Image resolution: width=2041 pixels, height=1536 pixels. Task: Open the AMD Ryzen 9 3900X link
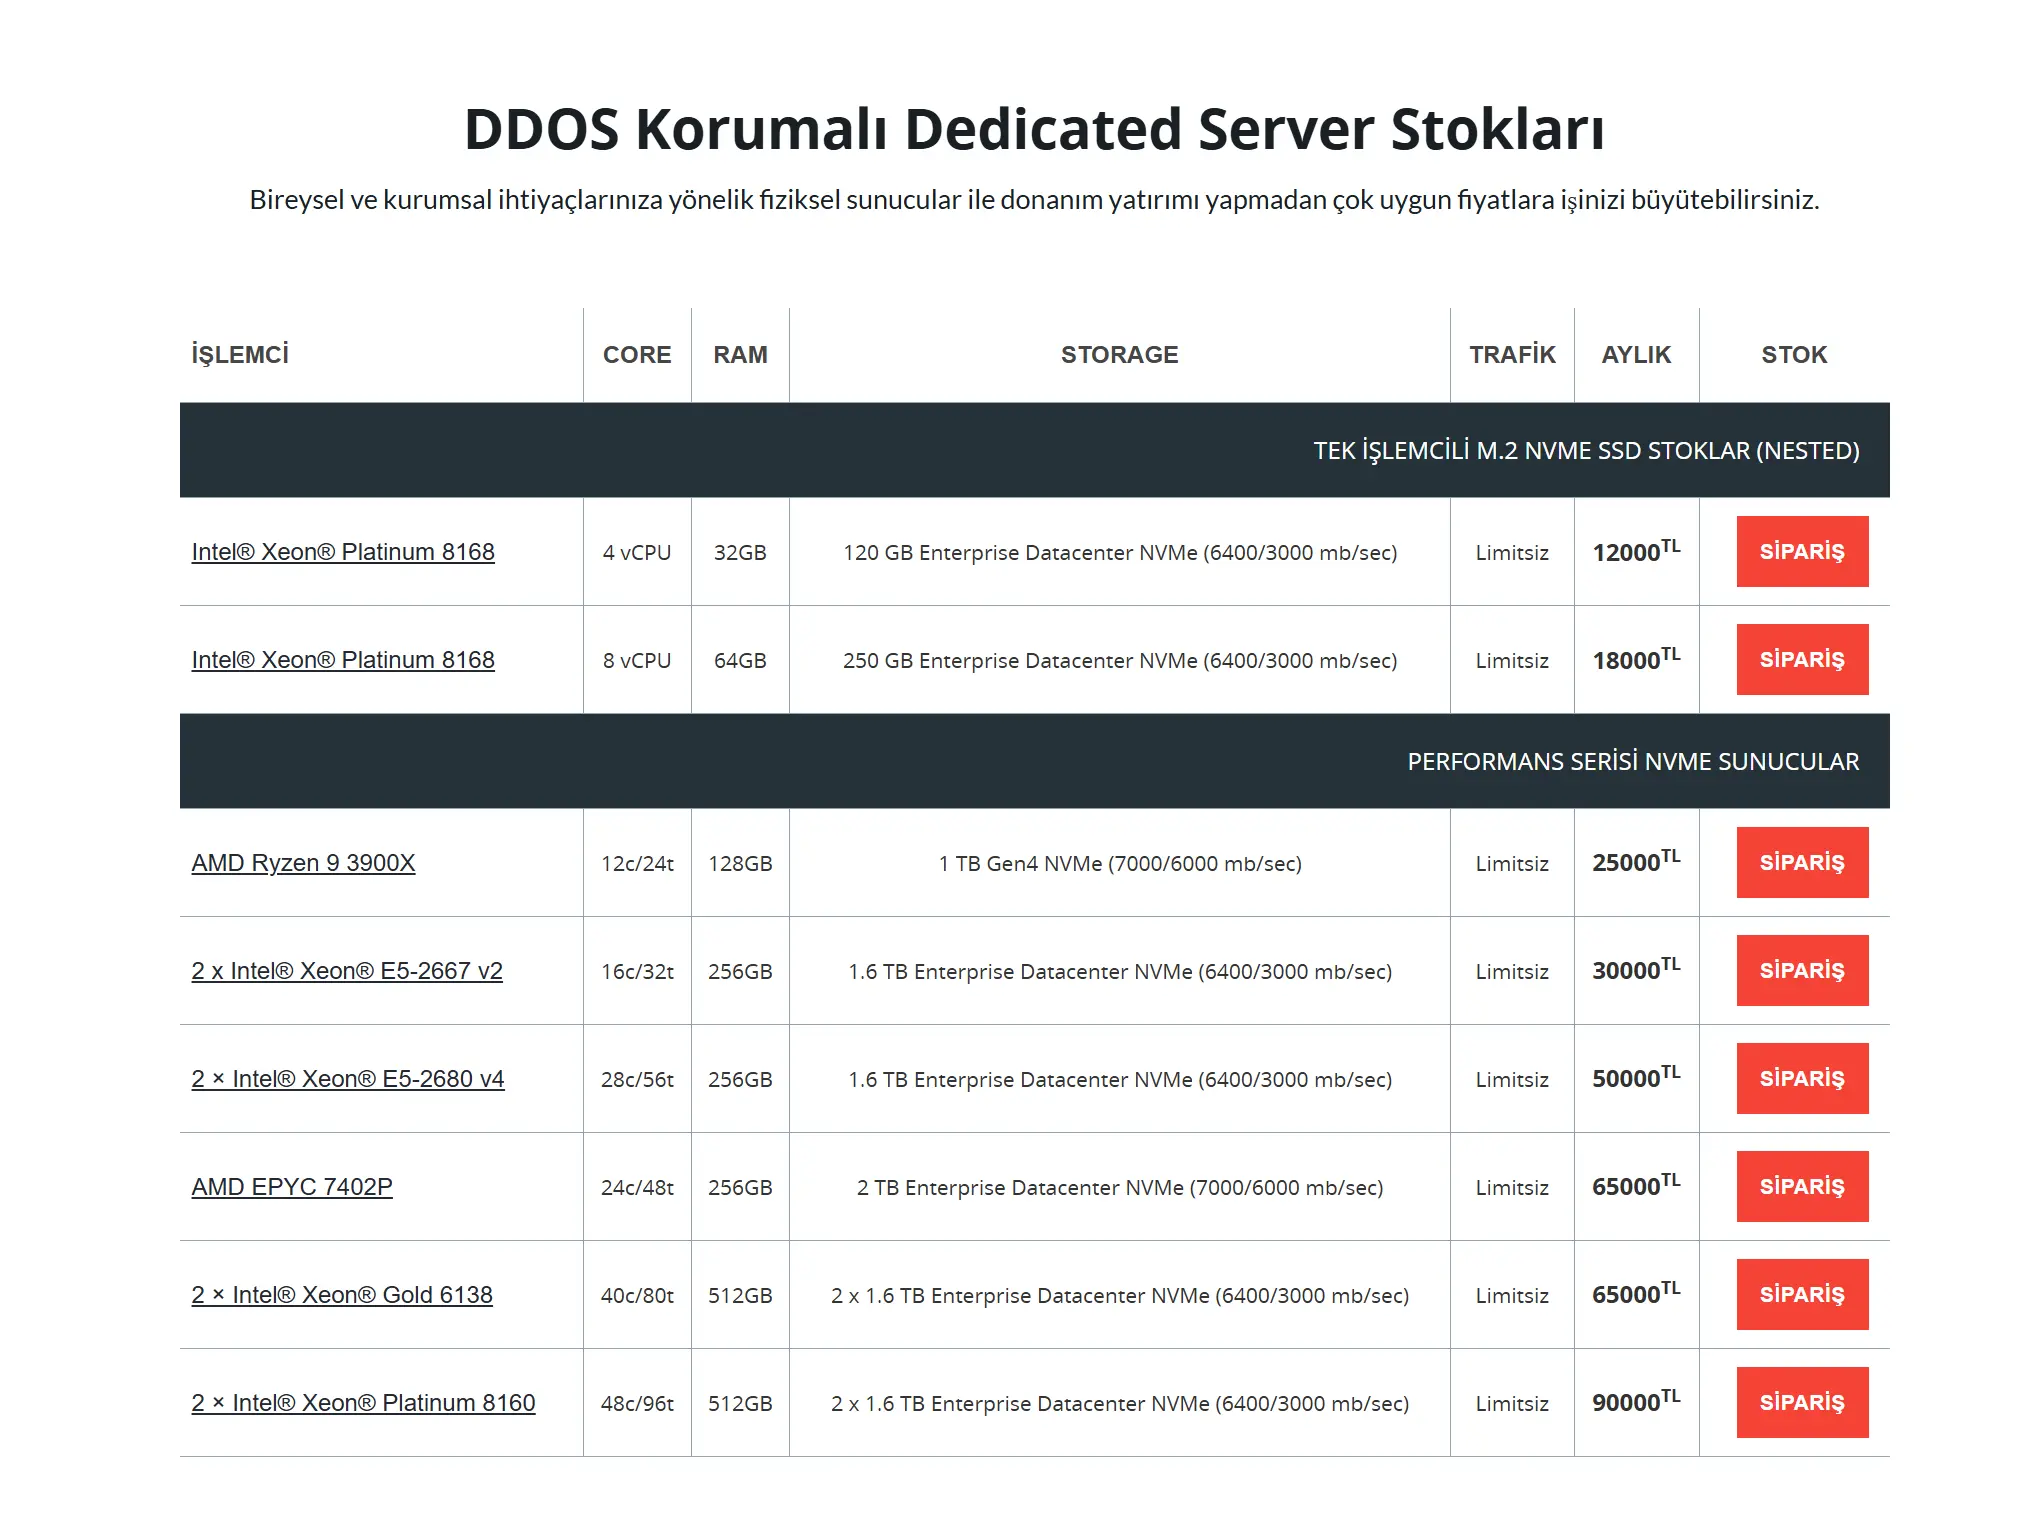pos(303,863)
